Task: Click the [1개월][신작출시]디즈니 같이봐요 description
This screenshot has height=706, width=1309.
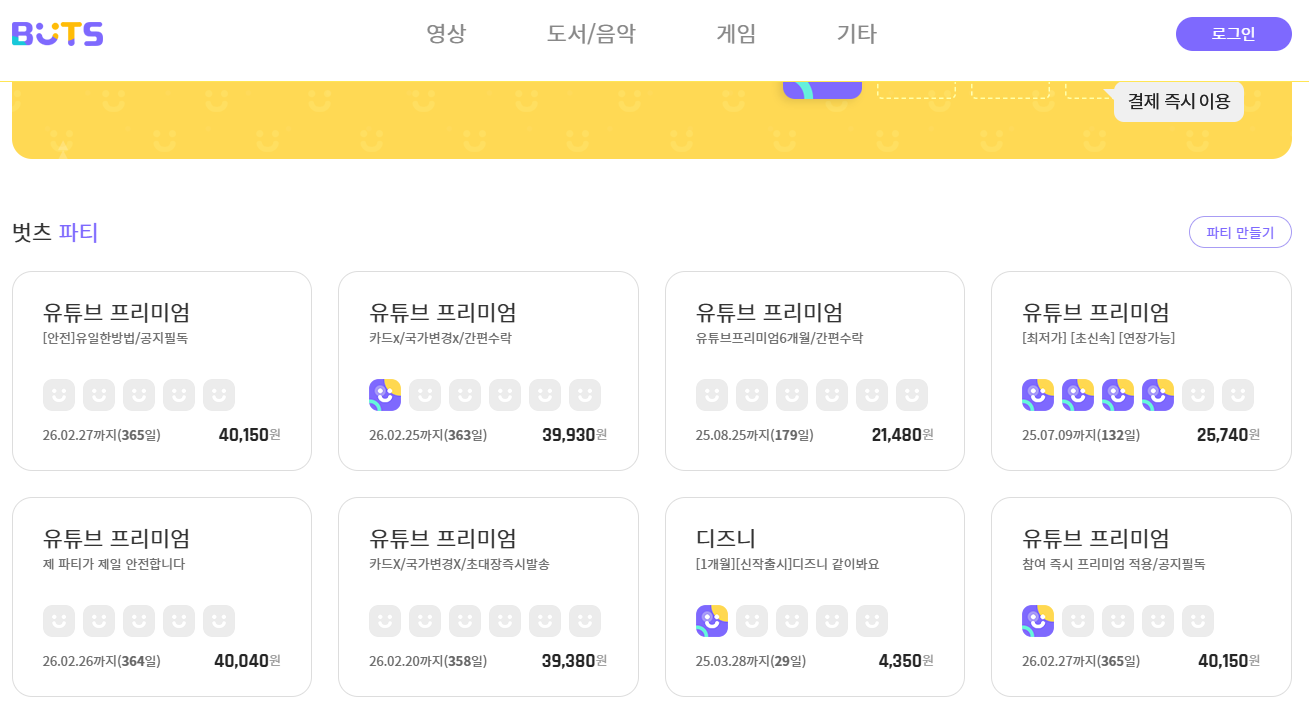Action: point(788,564)
